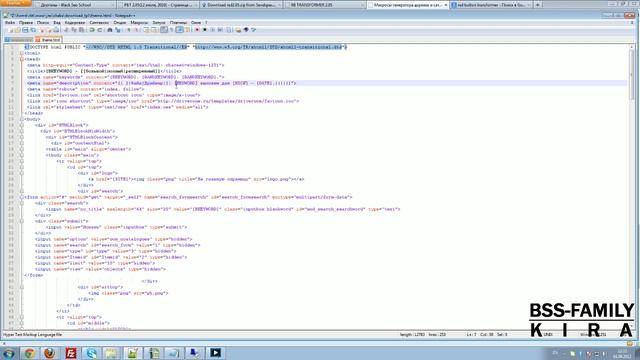The width and height of the screenshot is (640, 360).
Task: Collapse the <body> fold marker
Action: [22, 119]
